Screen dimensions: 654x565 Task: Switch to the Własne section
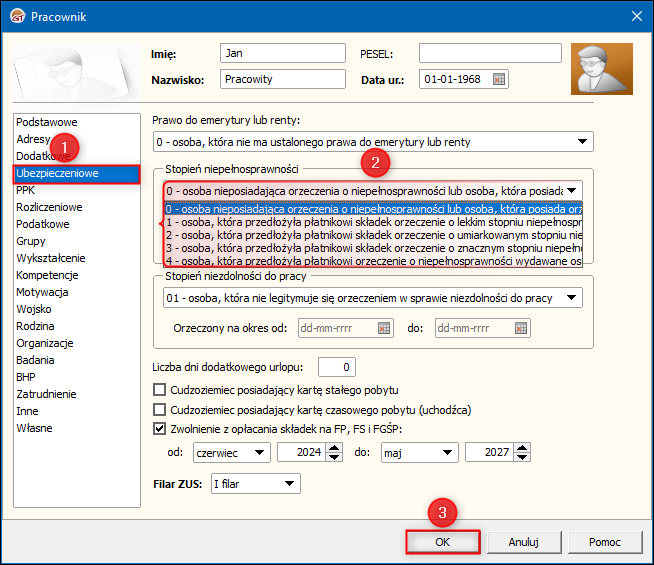click(x=34, y=428)
